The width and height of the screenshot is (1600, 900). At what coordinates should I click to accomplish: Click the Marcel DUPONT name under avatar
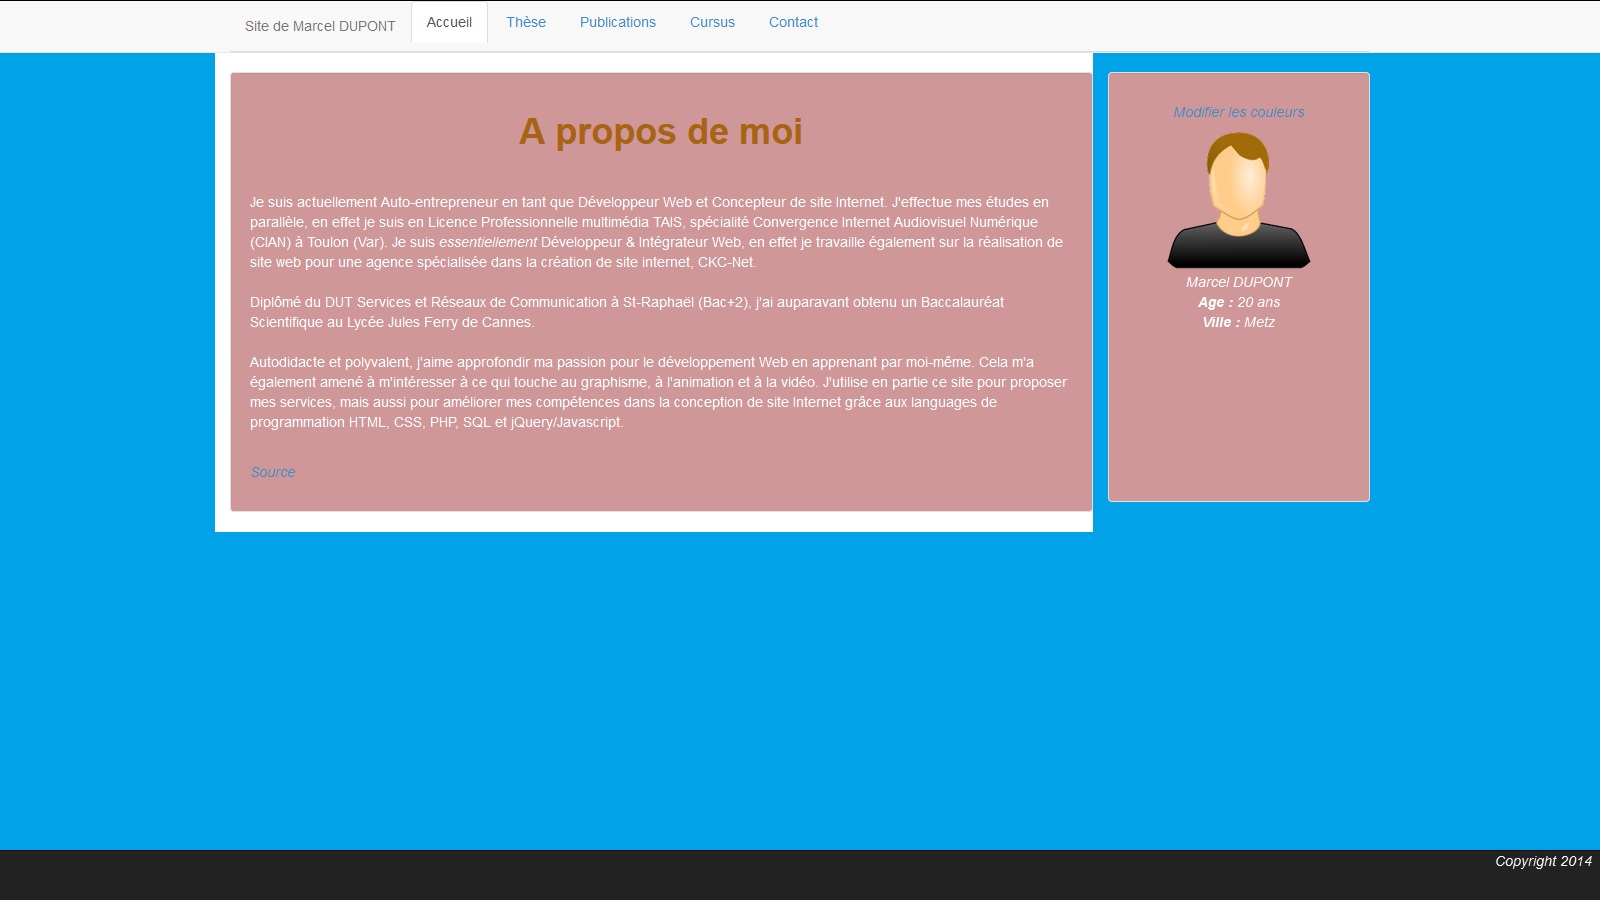pos(1238,282)
